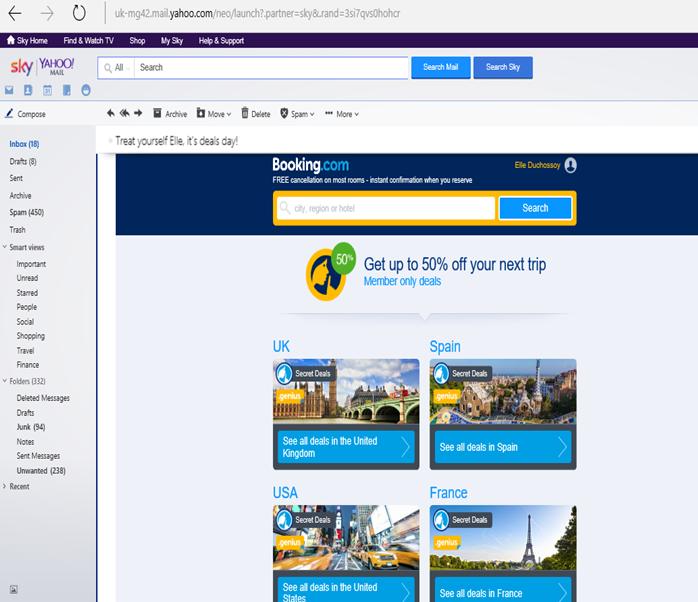
Task: Click the mail search input field
Action: tap(271, 68)
